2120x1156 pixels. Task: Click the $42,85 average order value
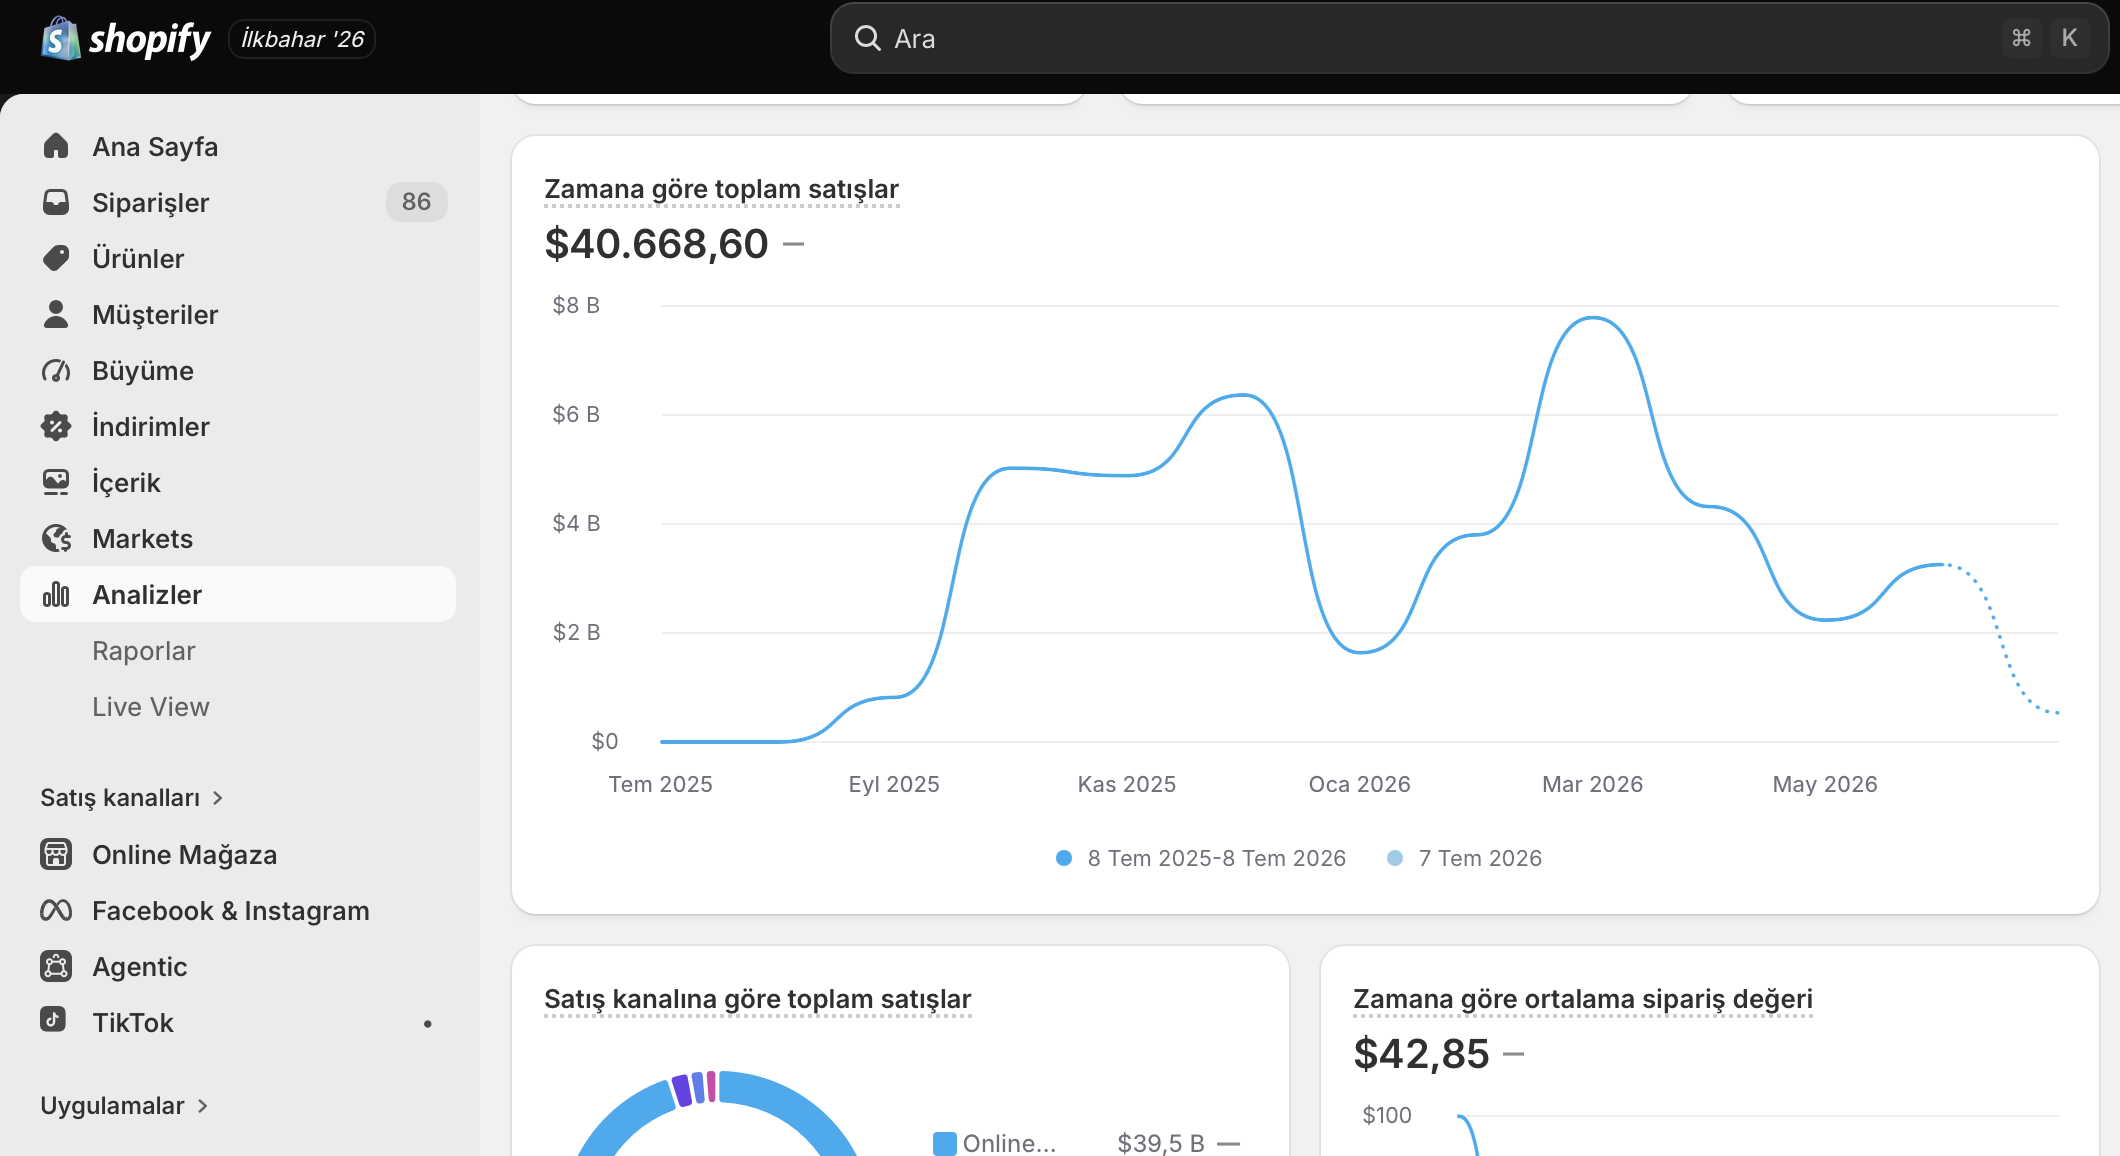point(1421,1053)
